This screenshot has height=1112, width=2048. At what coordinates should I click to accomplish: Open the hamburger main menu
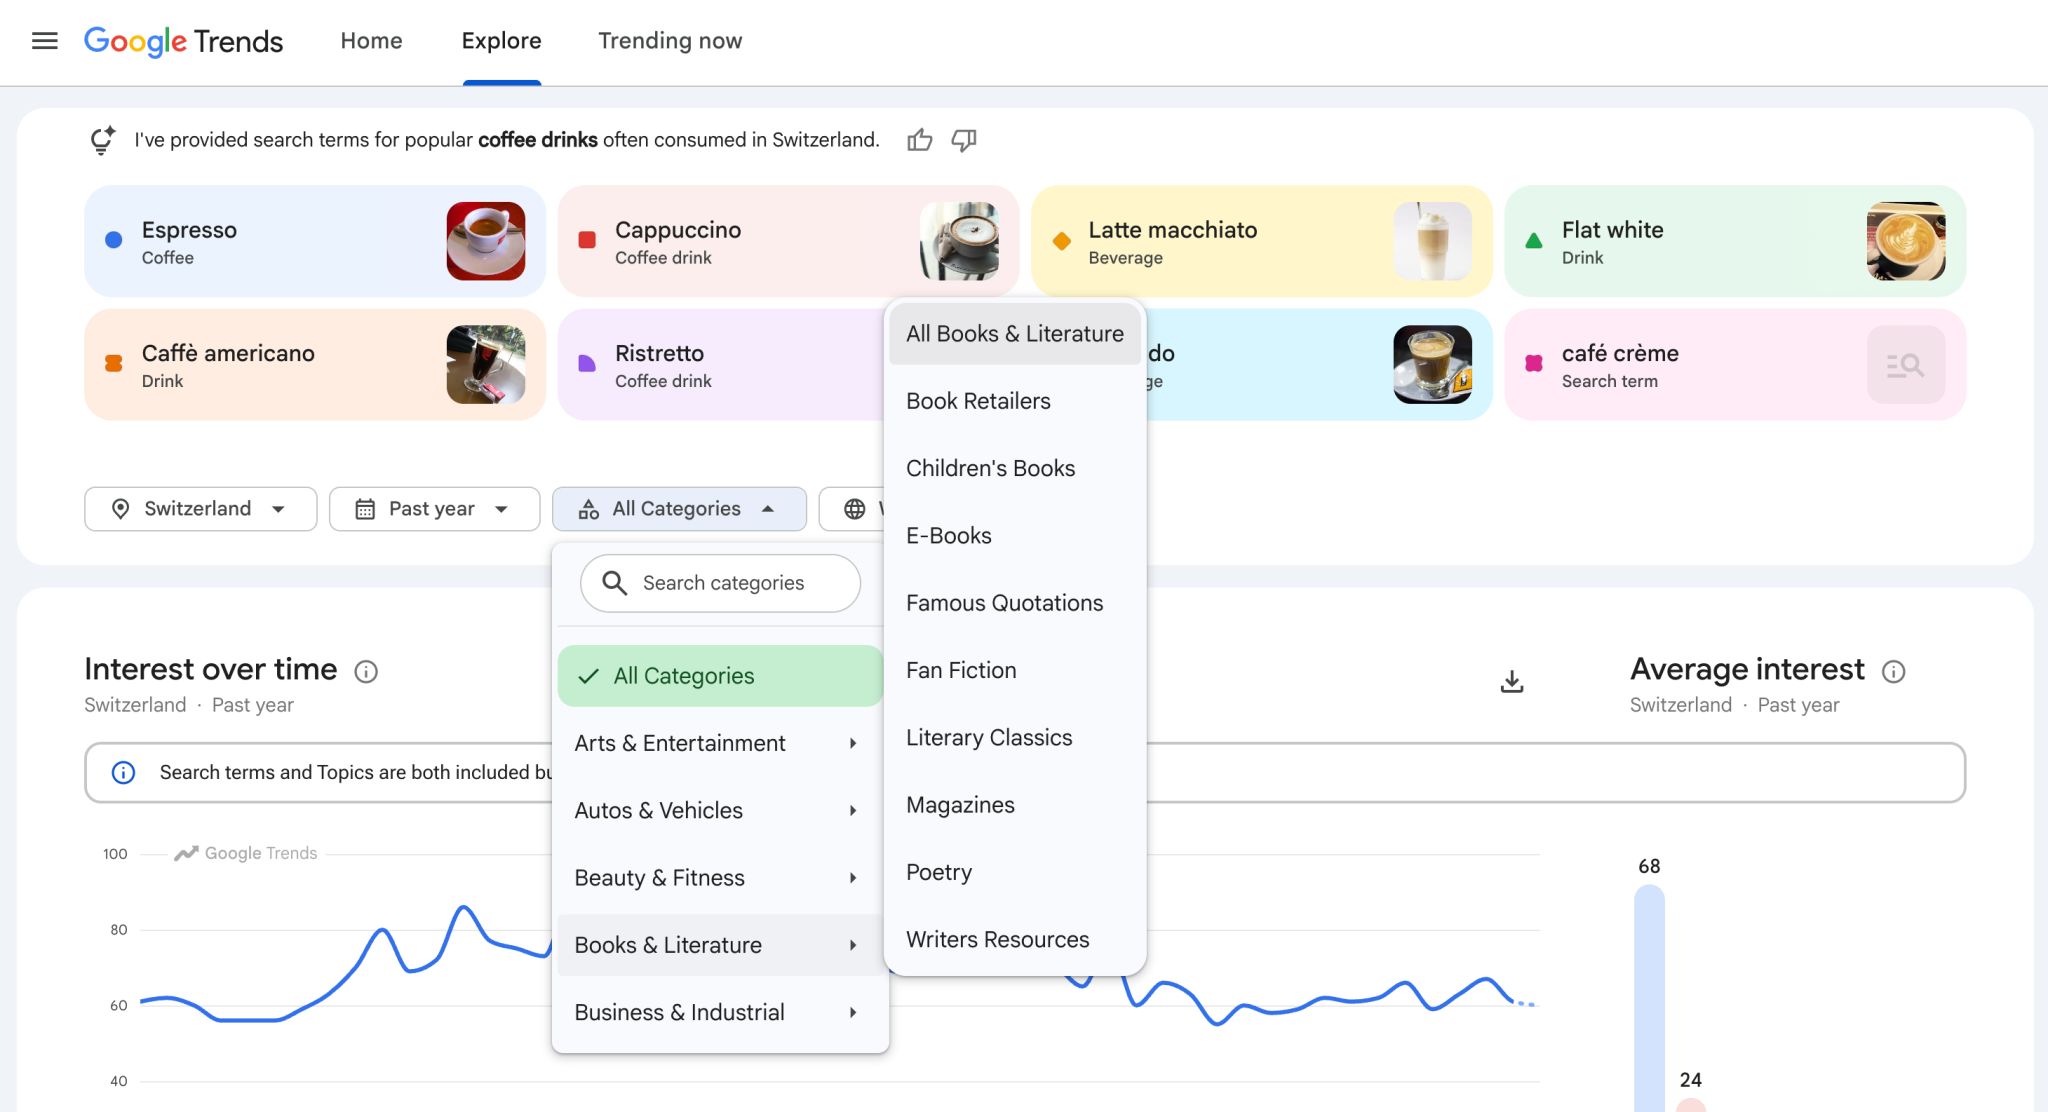pos(45,41)
